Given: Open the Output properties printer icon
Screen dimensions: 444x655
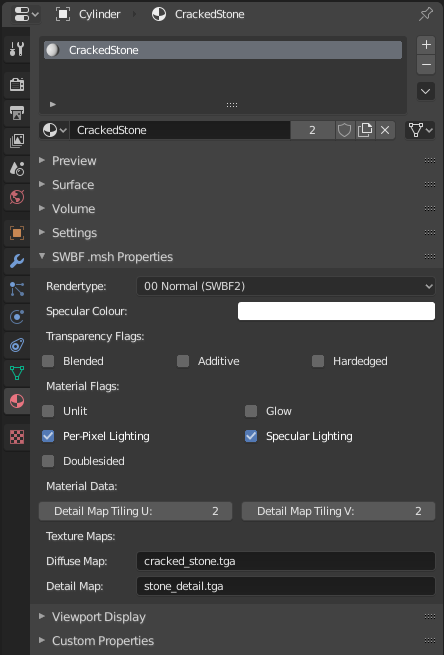Looking at the screenshot, I should [x=17, y=113].
